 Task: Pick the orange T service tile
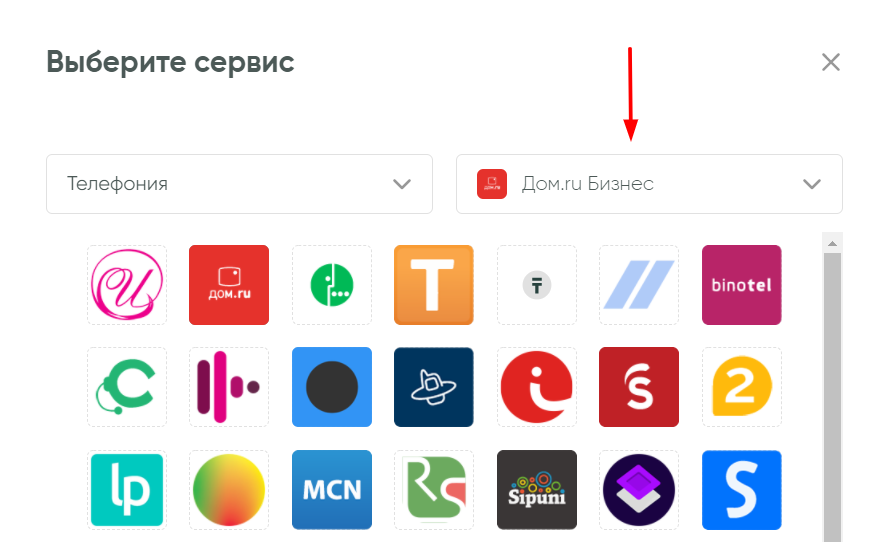434,285
